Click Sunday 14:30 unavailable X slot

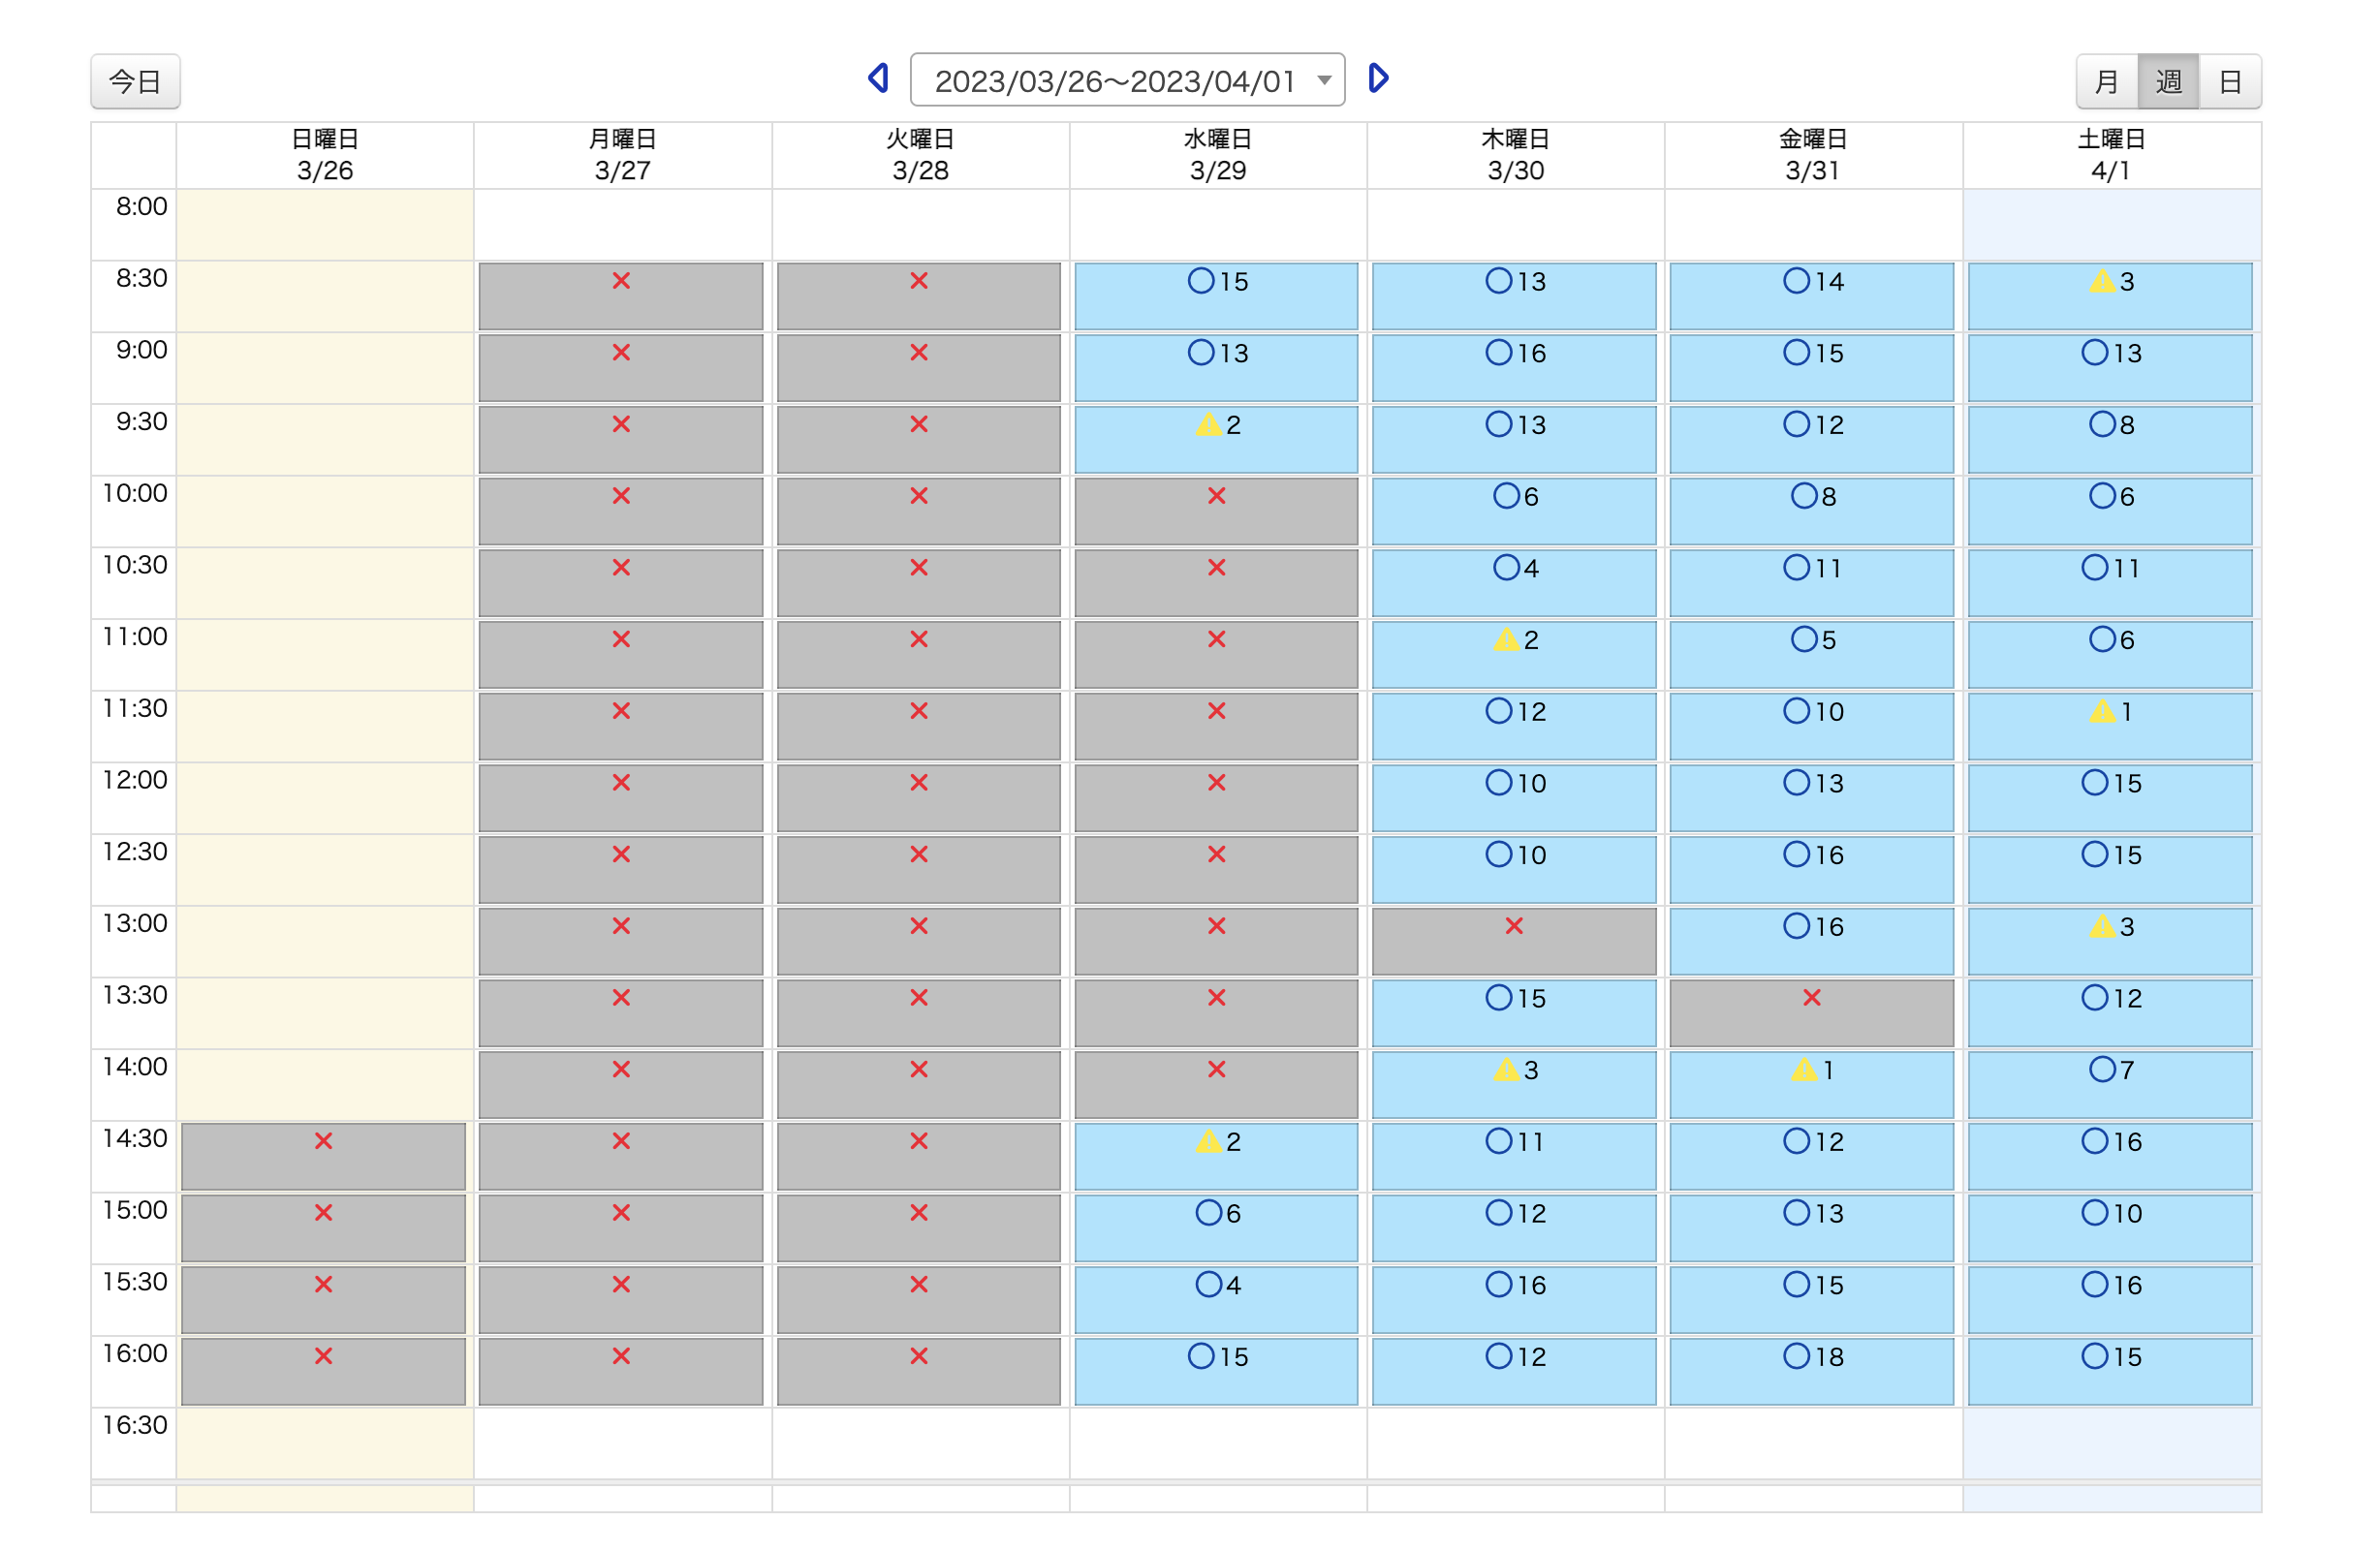point(323,1155)
